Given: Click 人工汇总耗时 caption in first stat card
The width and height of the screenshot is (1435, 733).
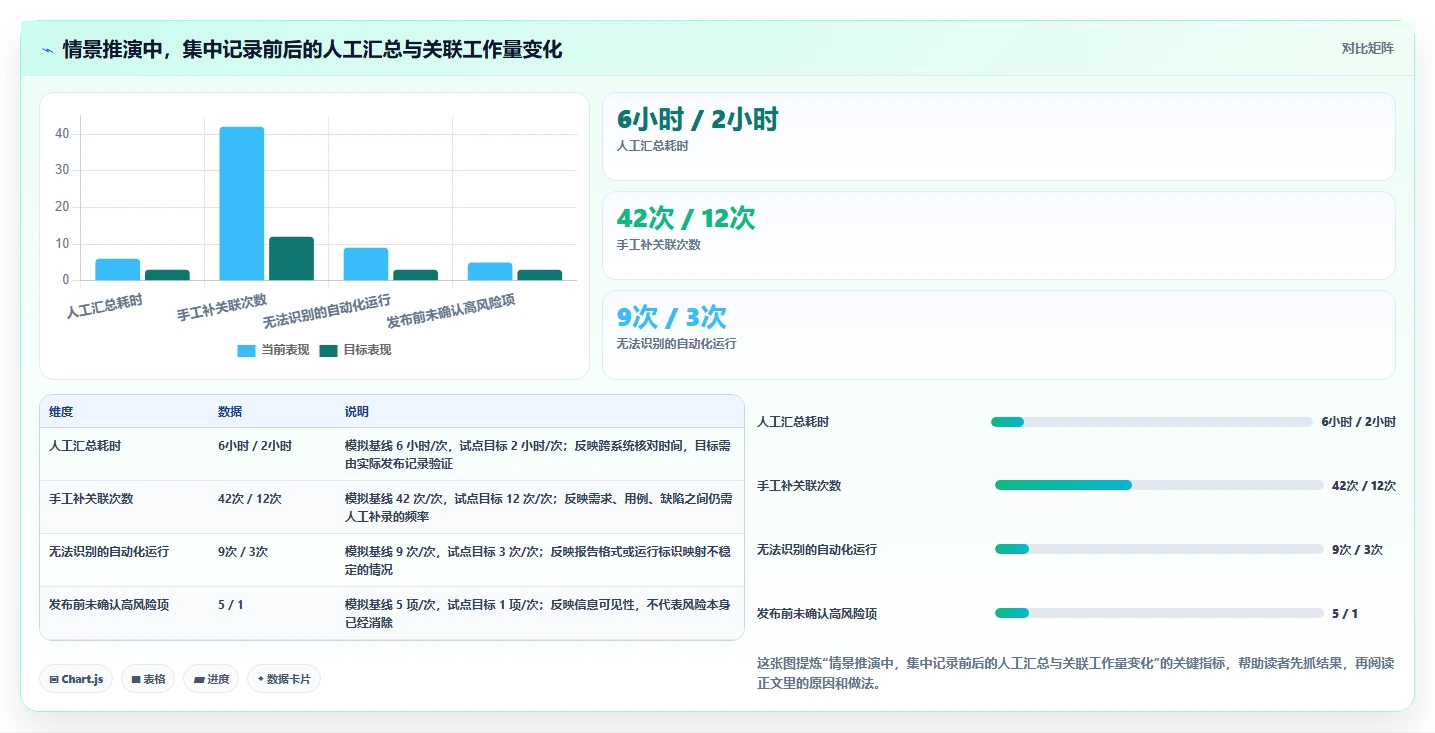Looking at the screenshot, I should [653, 146].
